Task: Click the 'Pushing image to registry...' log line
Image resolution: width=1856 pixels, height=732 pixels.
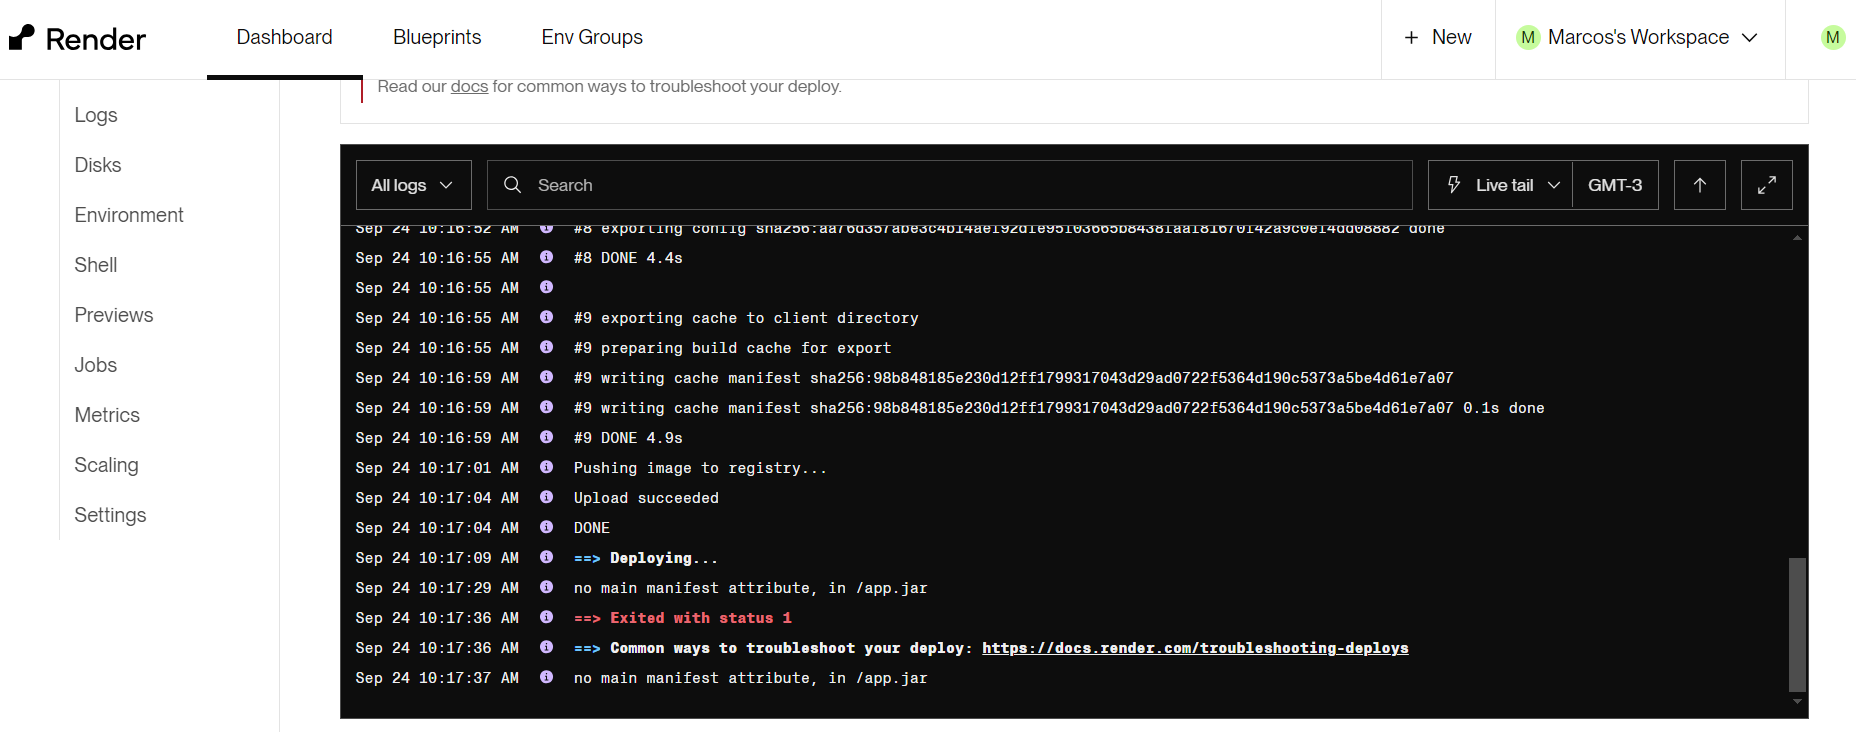Action: click(700, 468)
